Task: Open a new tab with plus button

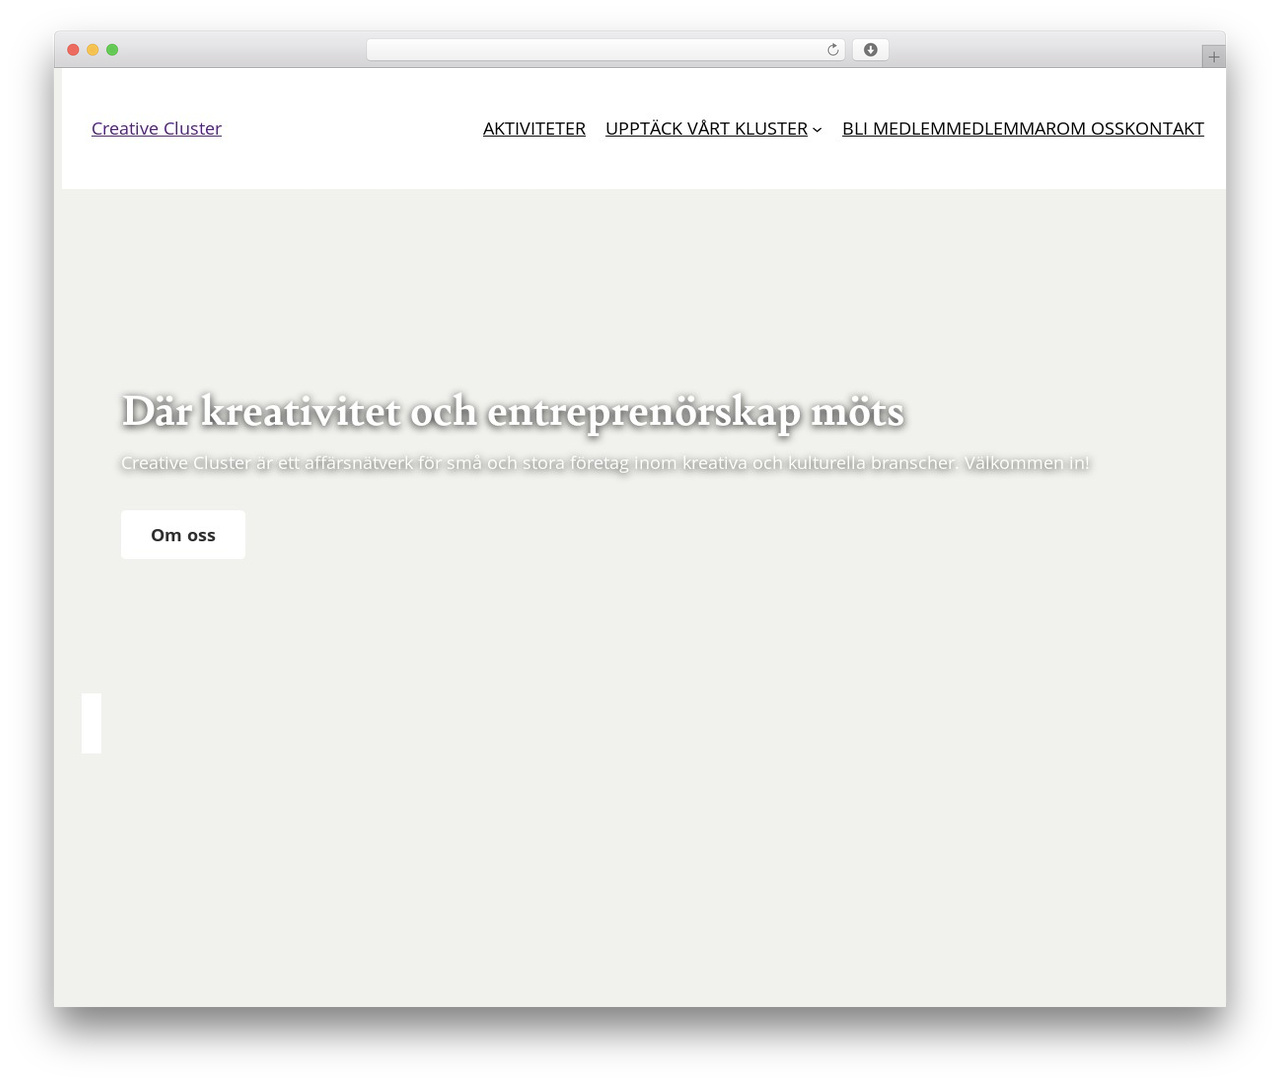Action: 1213,57
